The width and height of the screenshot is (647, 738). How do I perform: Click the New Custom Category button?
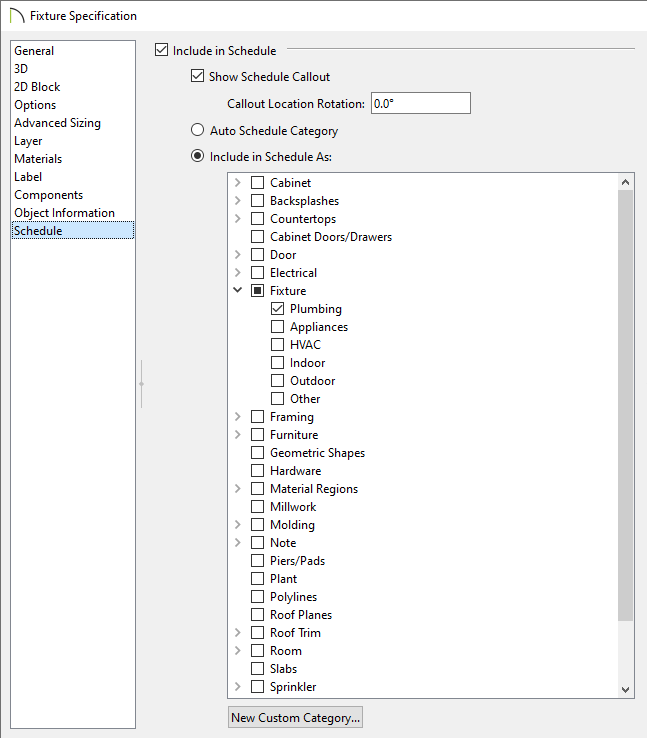[x=295, y=718]
